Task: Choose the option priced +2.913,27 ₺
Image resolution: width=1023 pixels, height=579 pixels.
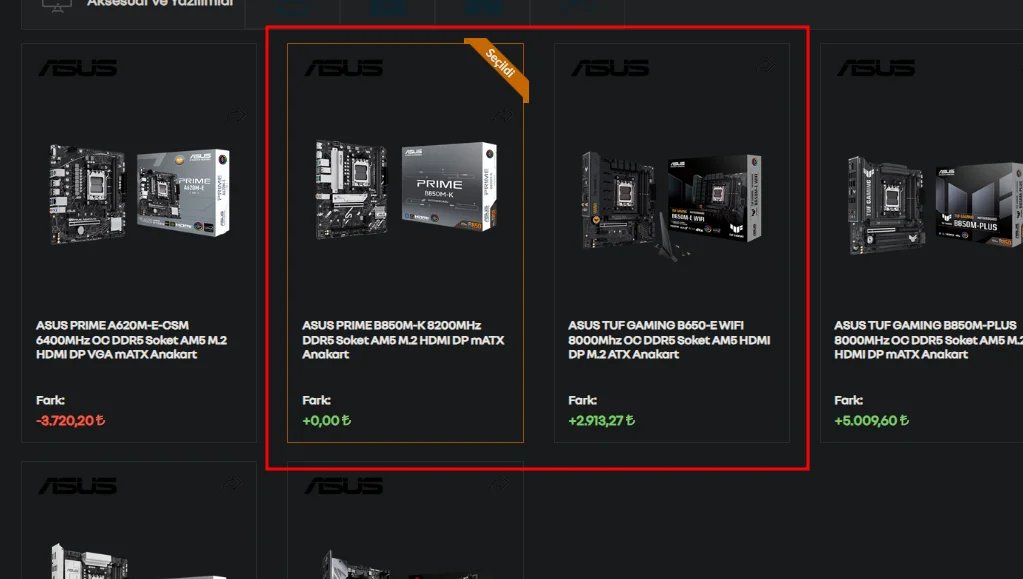Action: click(602, 420)
